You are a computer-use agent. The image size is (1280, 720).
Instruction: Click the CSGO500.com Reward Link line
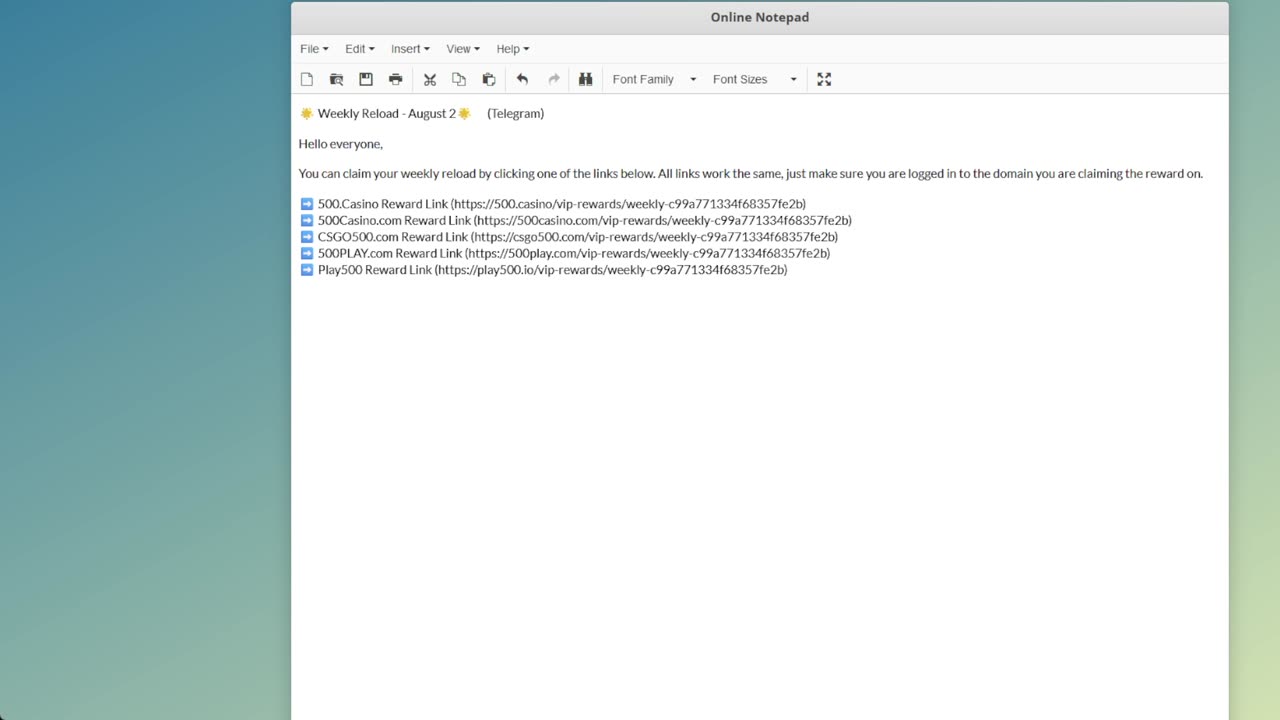pos(569,237)
